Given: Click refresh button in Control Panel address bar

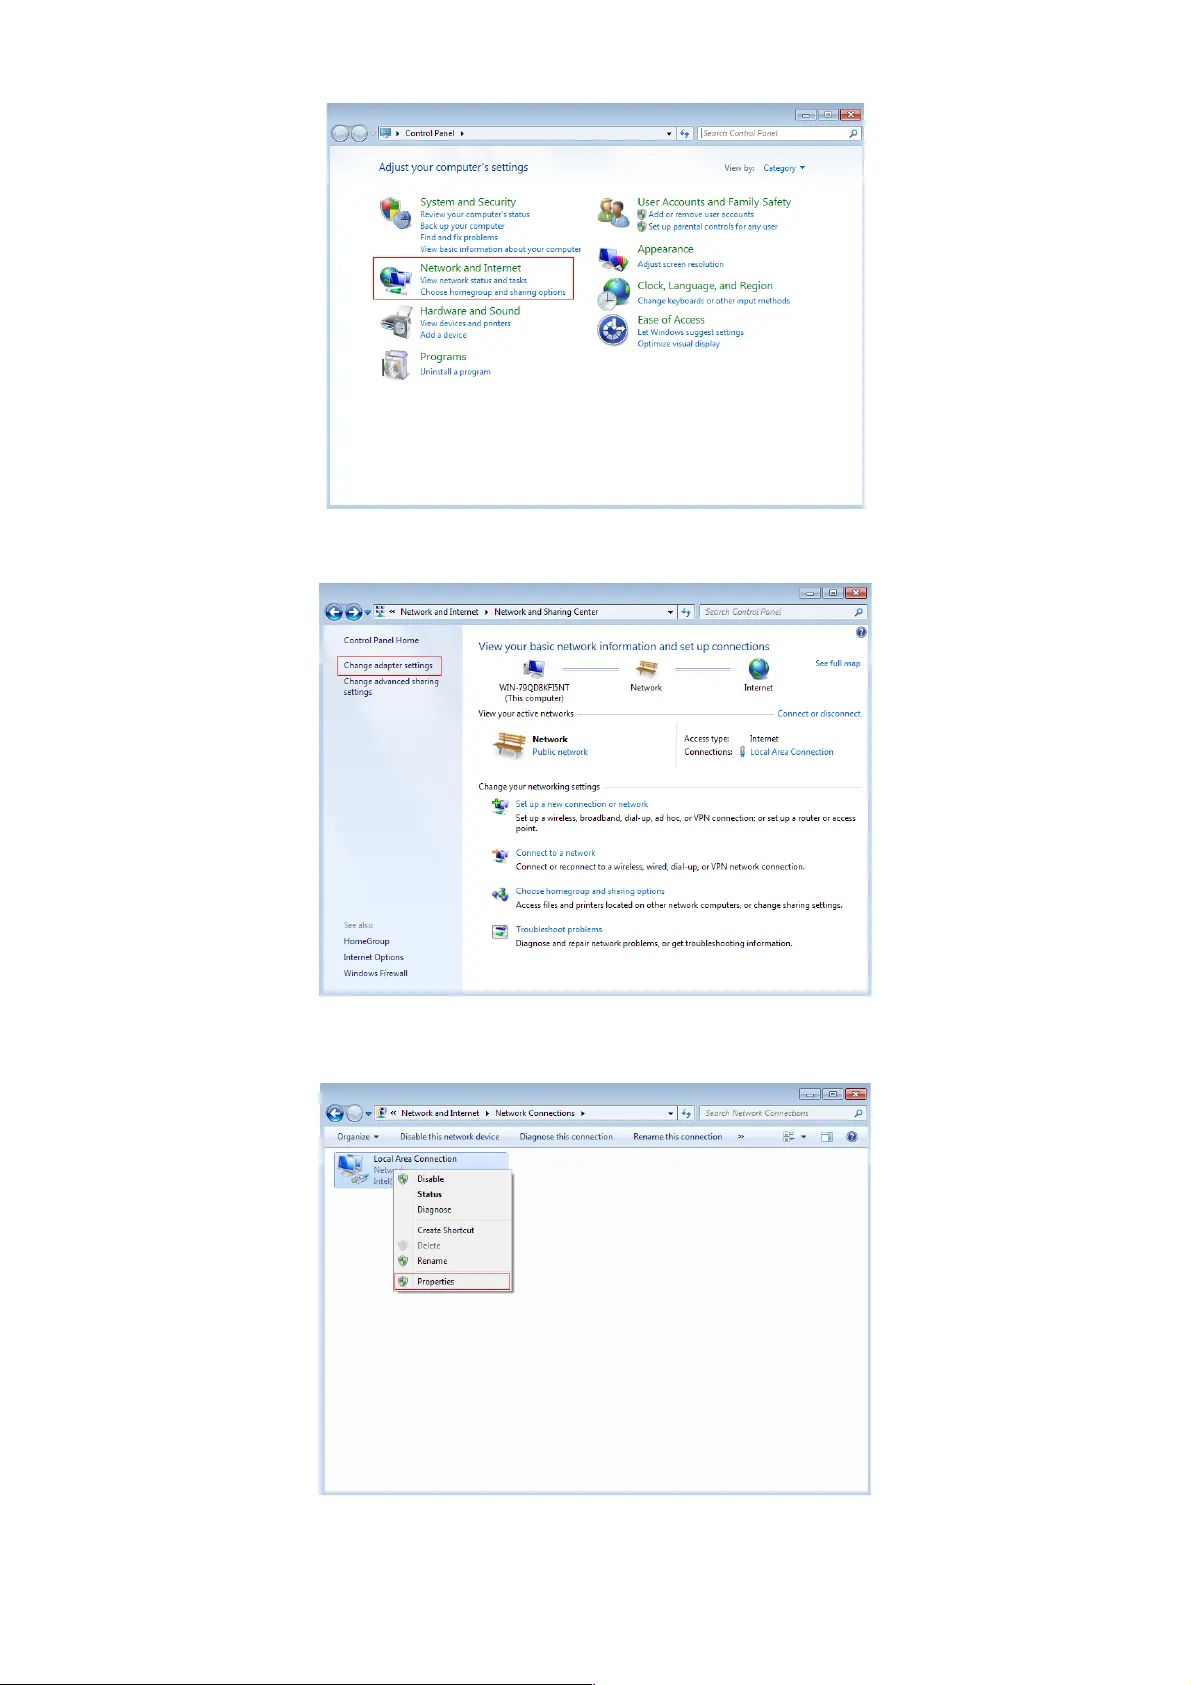Looking at the screenshot, I should click(x=685, y=133).
